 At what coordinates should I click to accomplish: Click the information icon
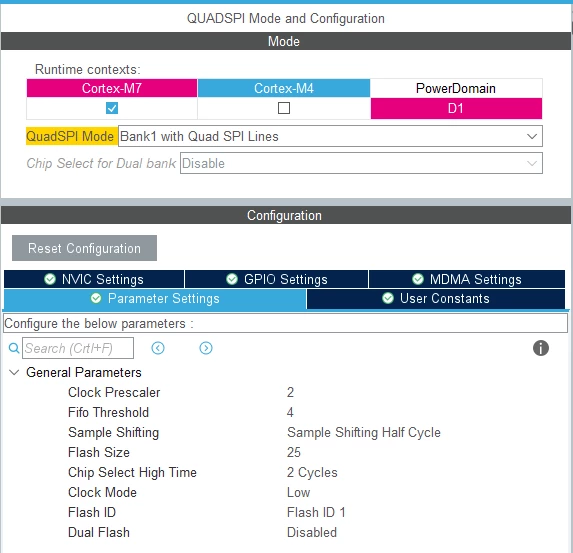coord(540,348)
